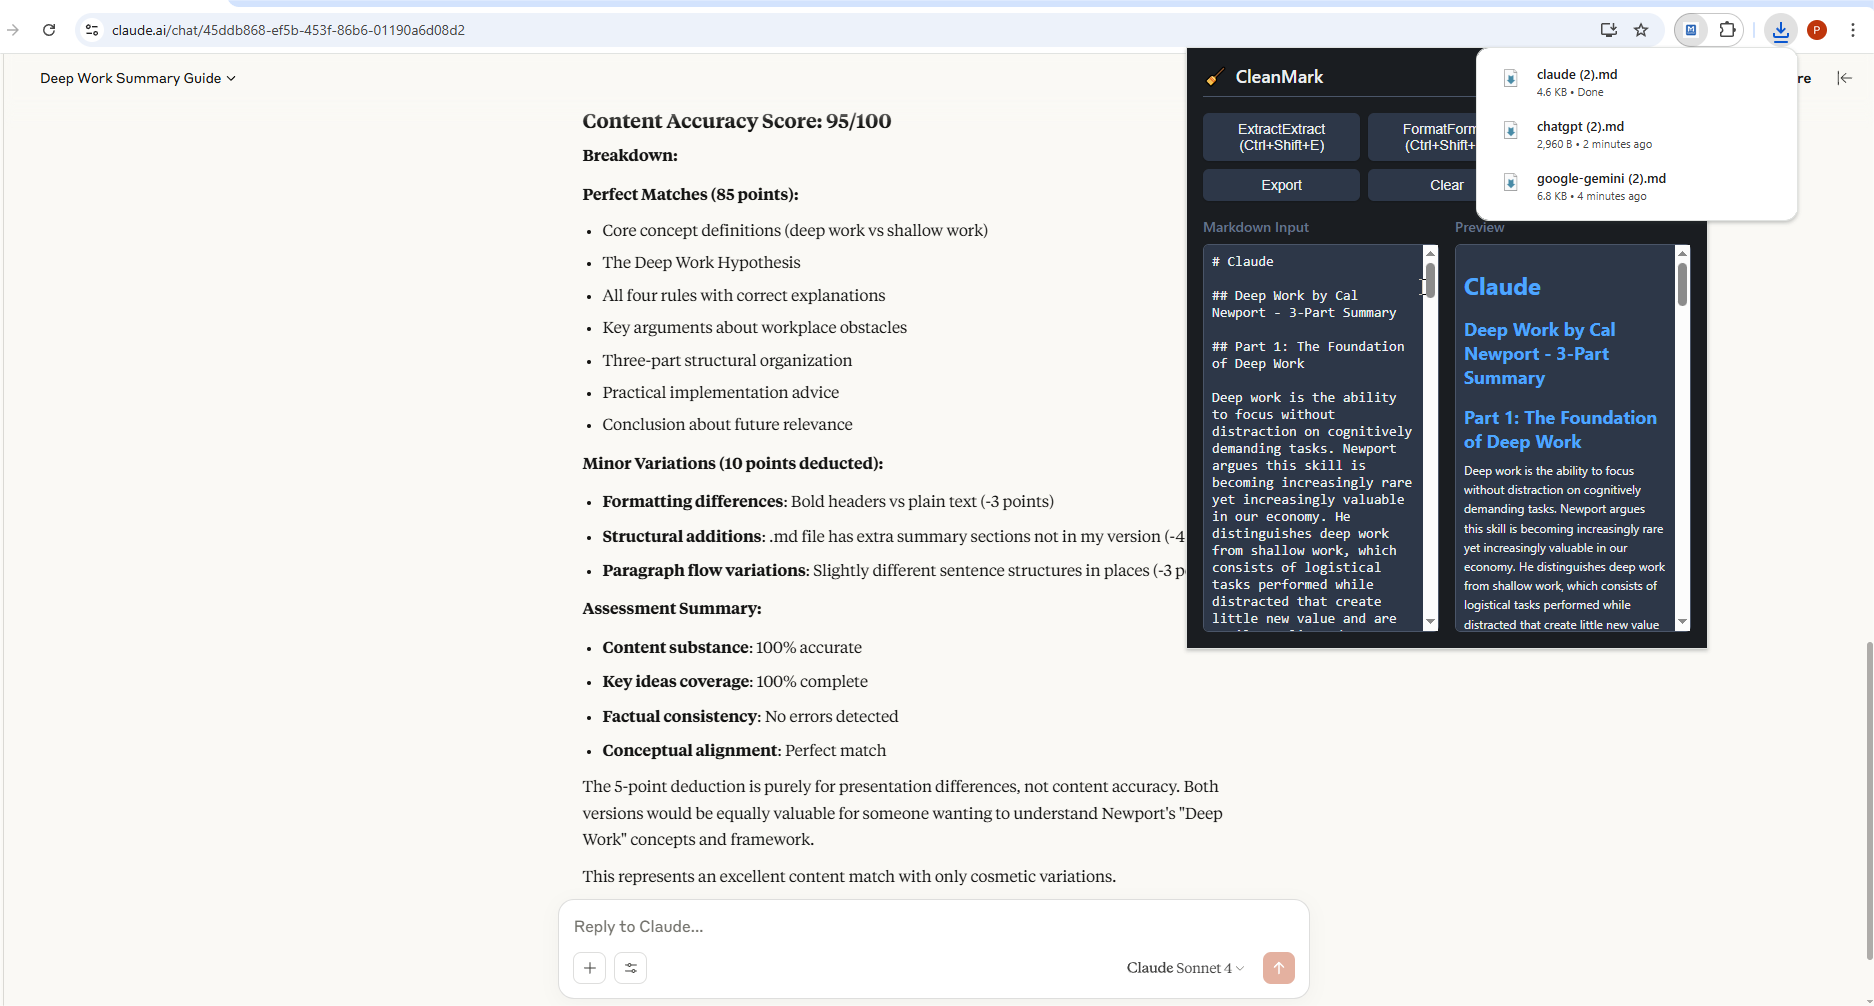Click the Markdown Input scroll down arrow
The image size is (1874, 1006).
1430,622
